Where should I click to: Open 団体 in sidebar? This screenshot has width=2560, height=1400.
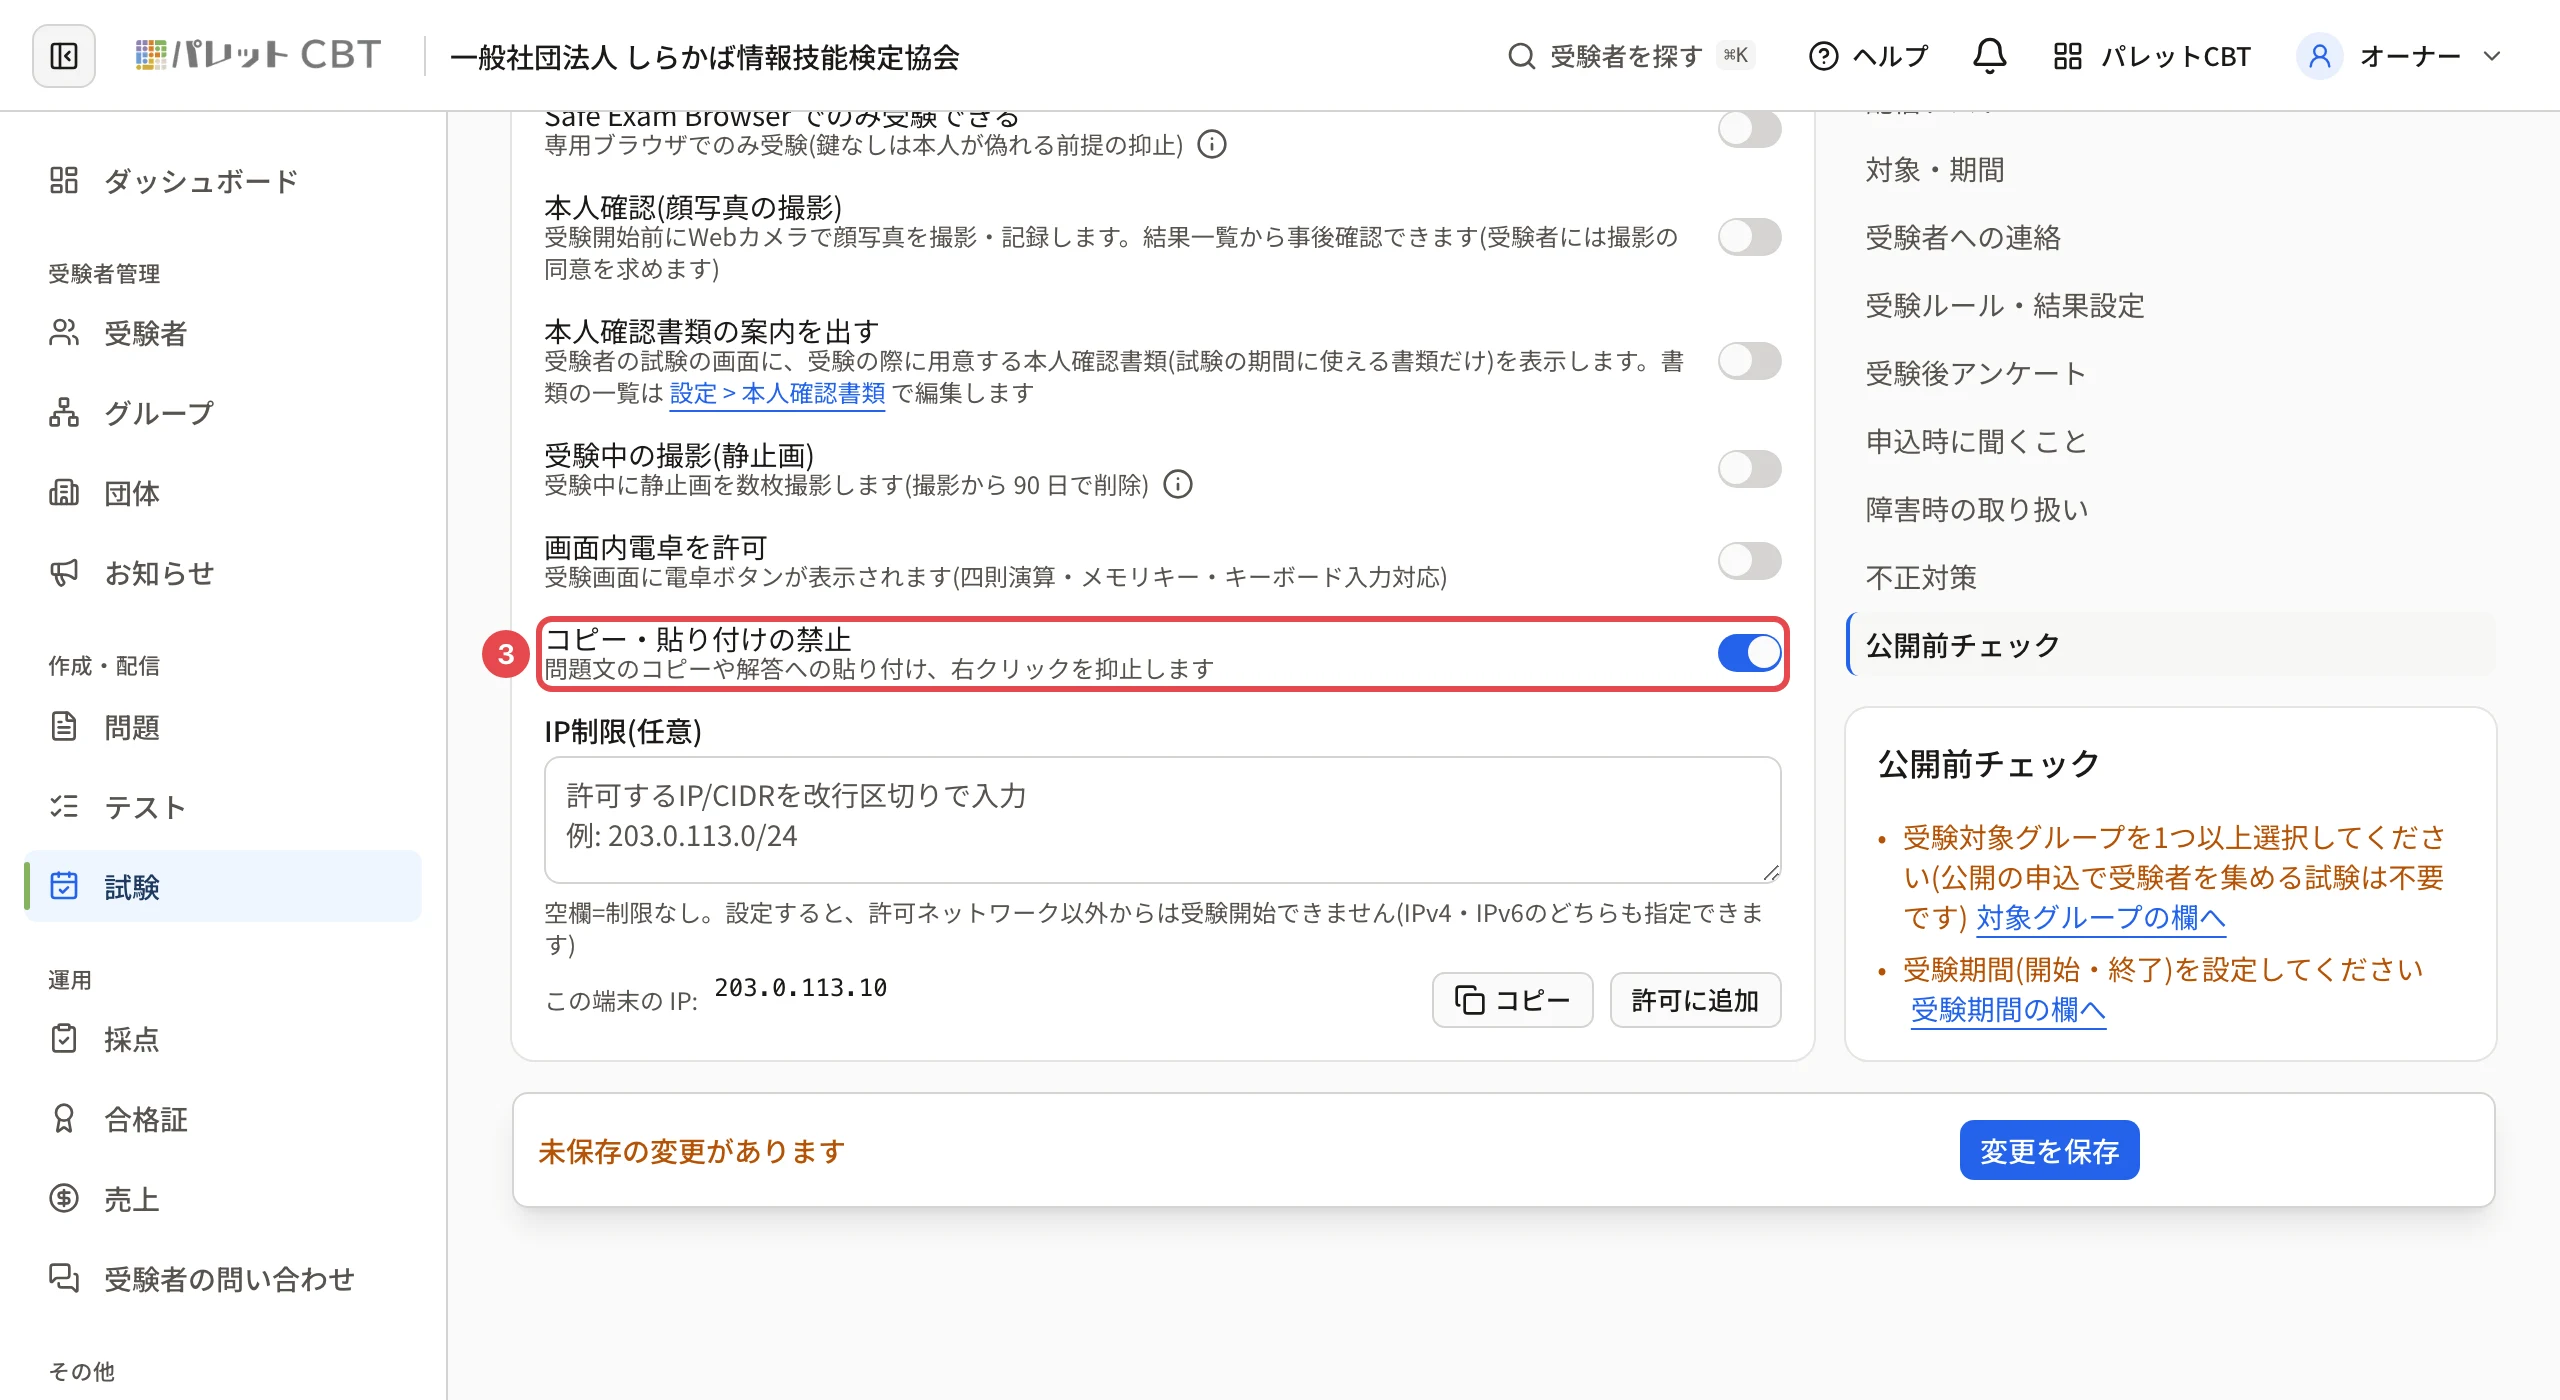(x=222, y=493)
